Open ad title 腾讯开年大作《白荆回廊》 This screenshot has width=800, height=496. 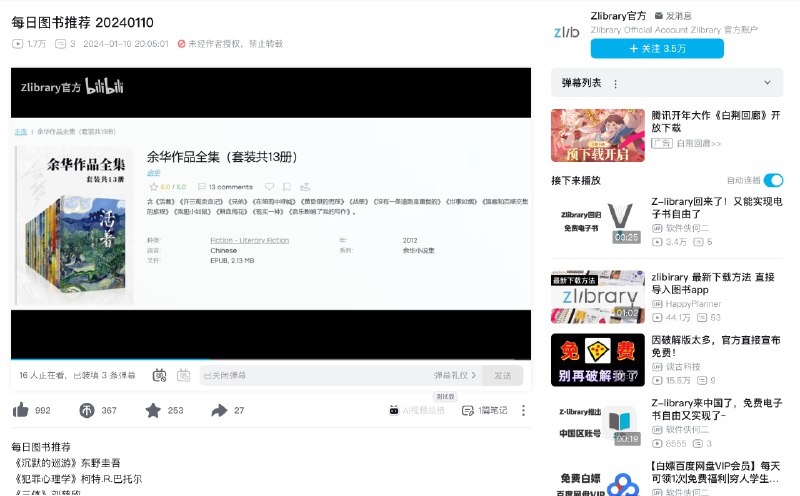pyautogui.click(x=715, y=121)
